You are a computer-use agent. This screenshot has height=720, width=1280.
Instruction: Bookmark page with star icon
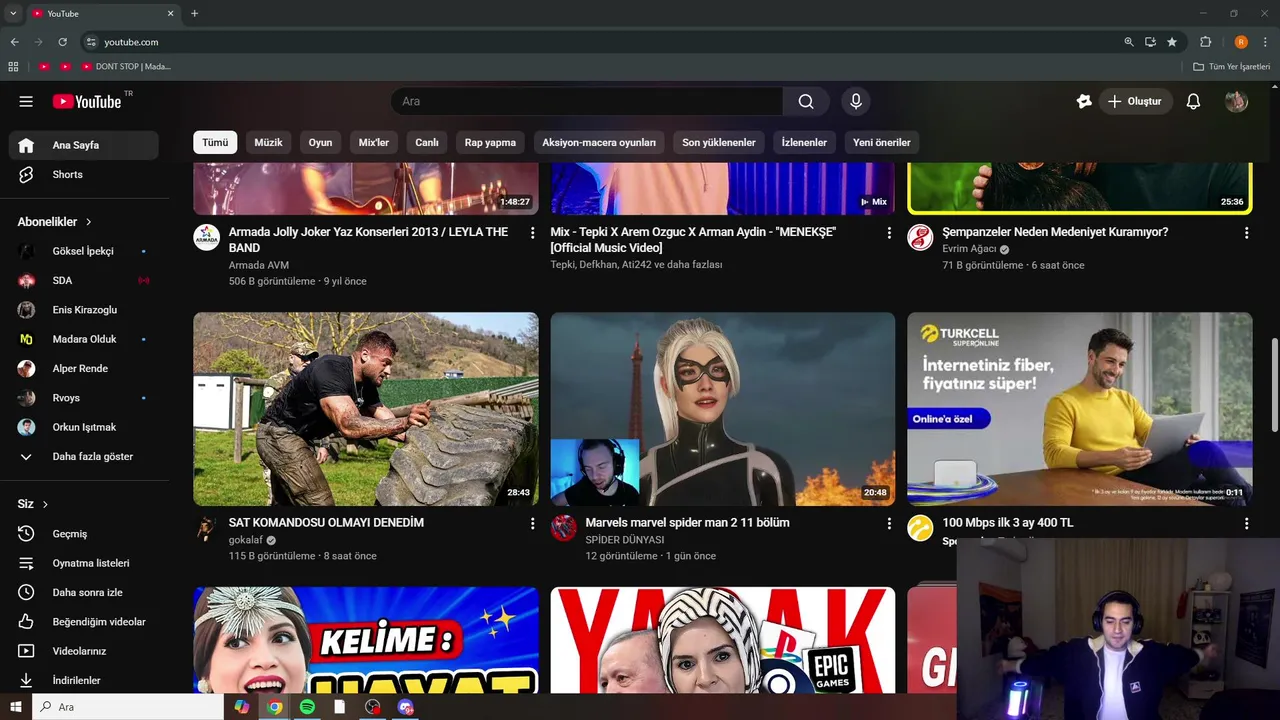point(1172,42)
